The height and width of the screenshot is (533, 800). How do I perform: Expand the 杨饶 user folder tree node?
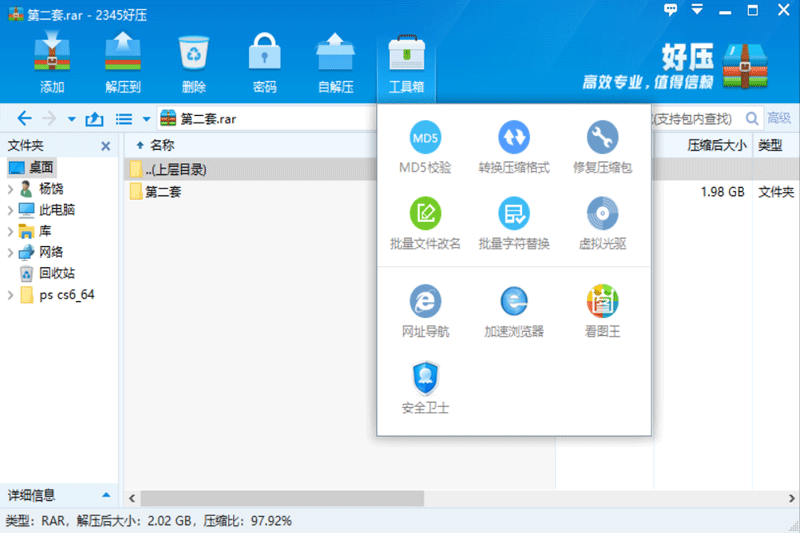point(11,189)
